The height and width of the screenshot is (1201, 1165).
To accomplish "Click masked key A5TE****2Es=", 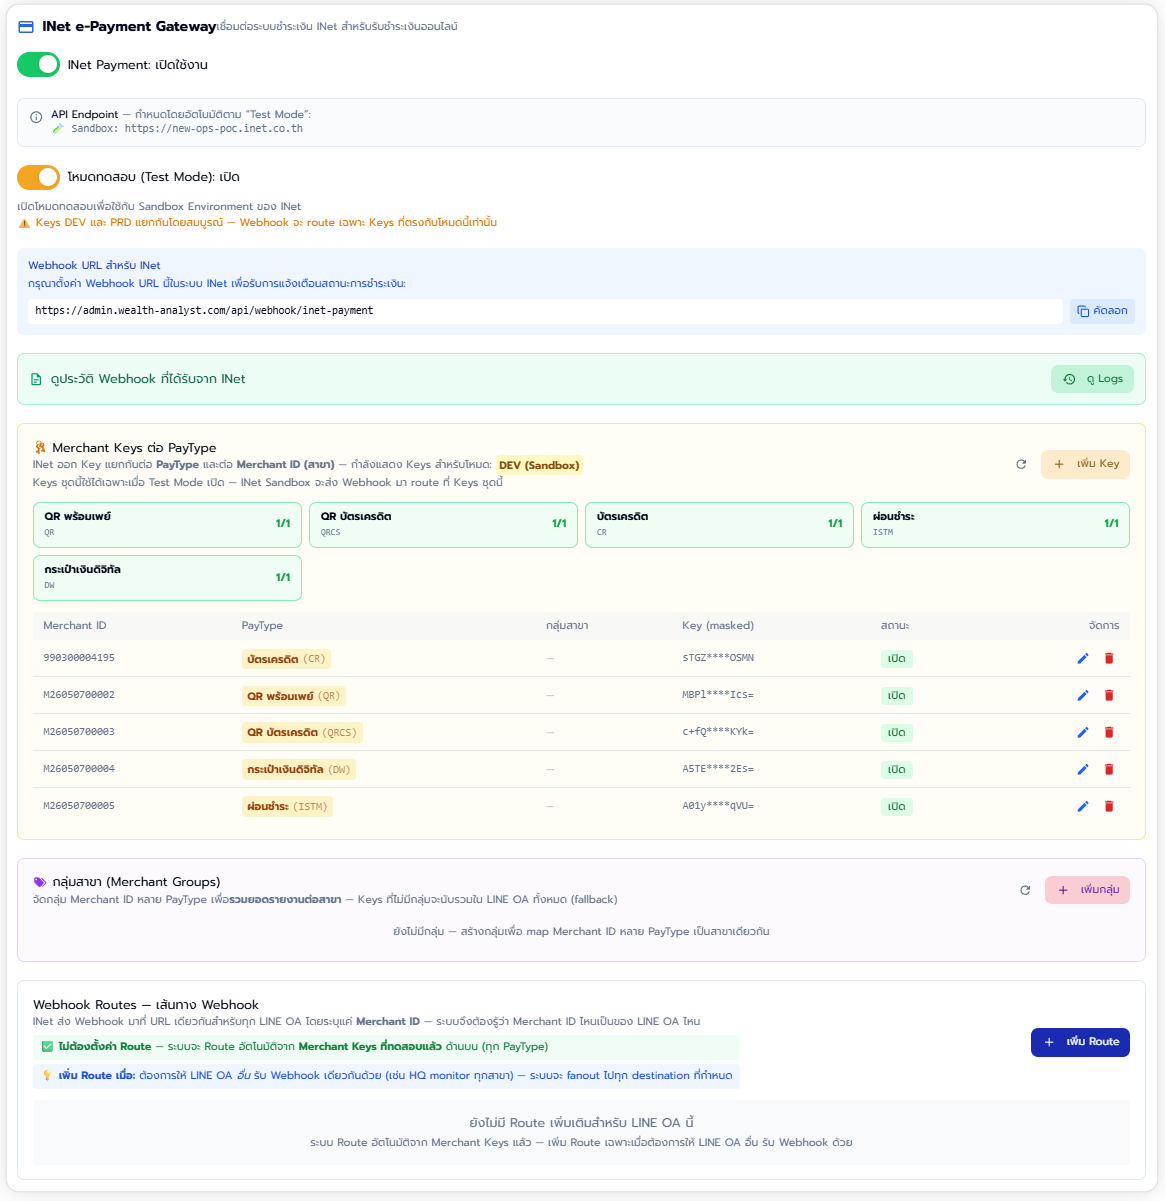I will coord(718,769).
